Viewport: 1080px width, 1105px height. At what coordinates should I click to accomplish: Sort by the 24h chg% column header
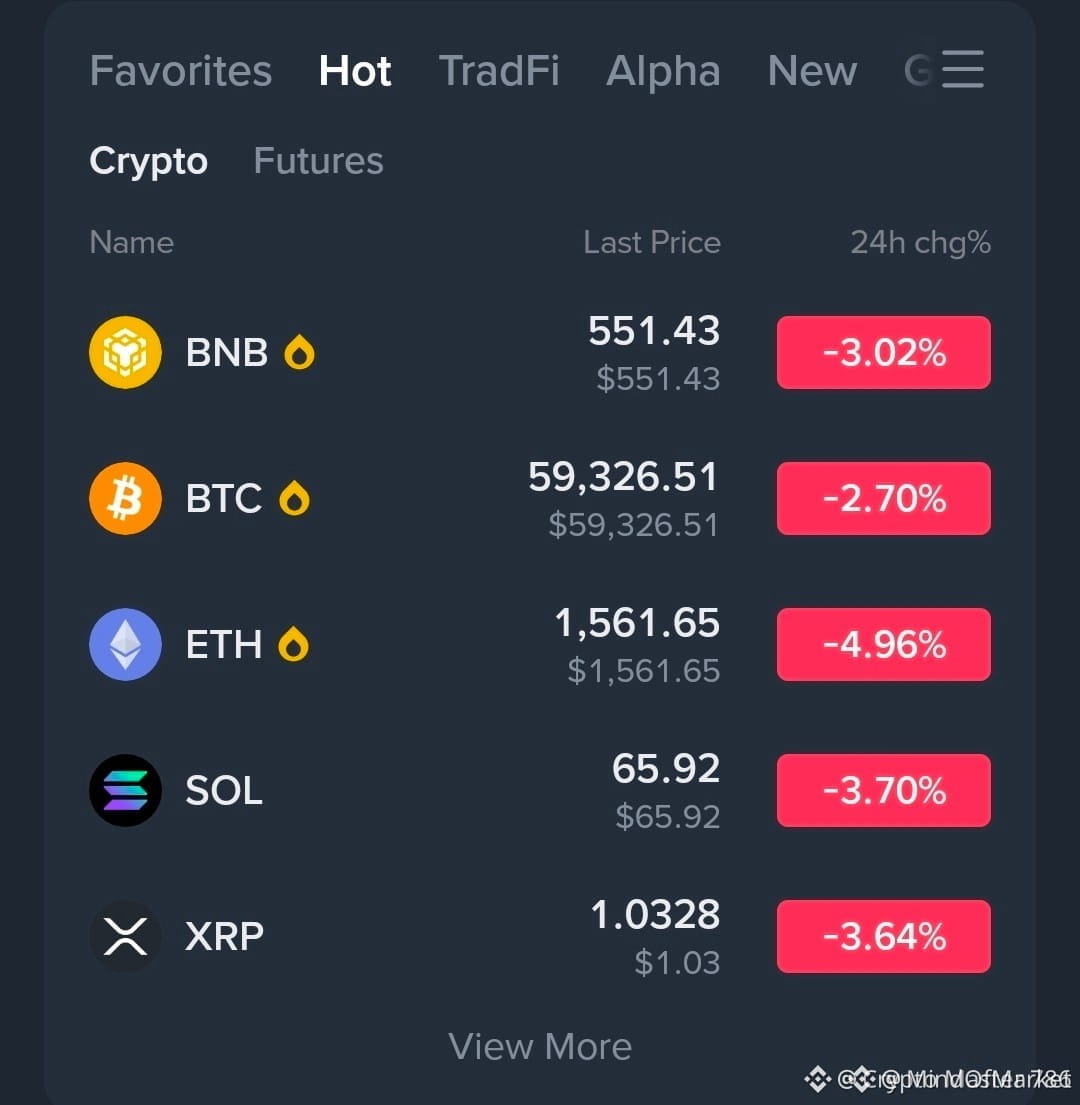click(920, 242)
